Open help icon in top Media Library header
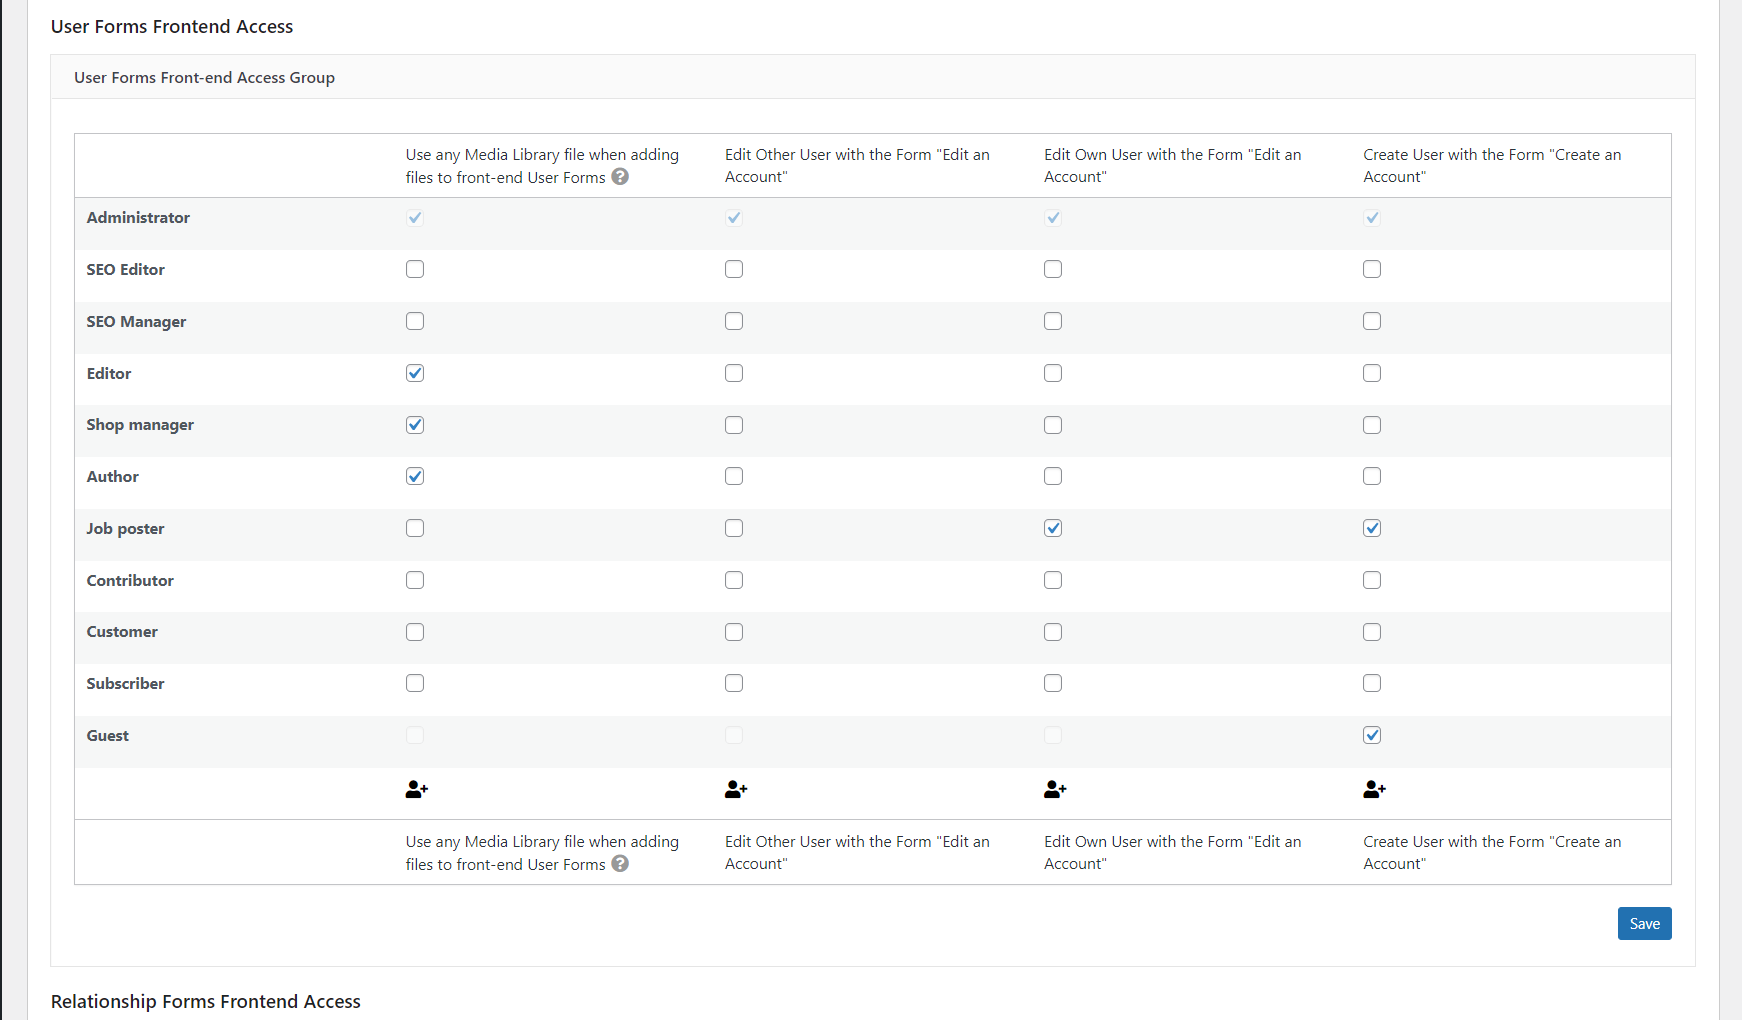The image size is (1742, 1020). tap(620, 177)
